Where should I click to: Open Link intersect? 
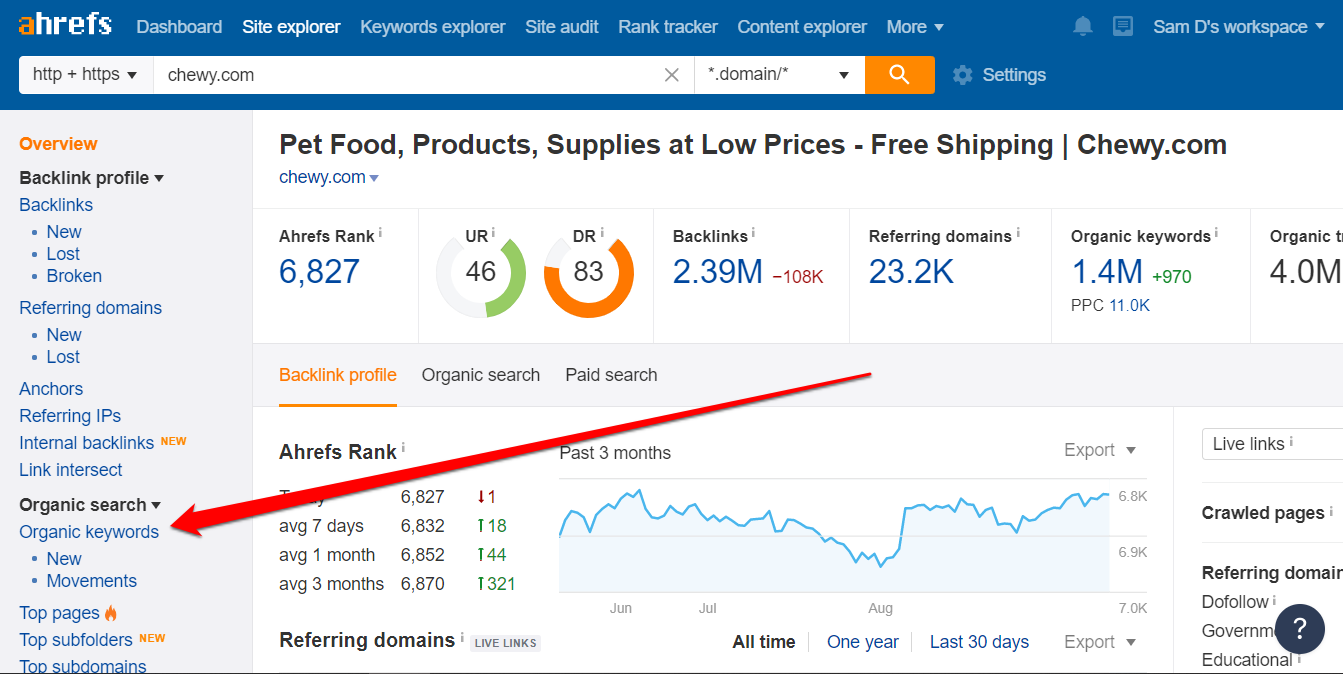71,470
